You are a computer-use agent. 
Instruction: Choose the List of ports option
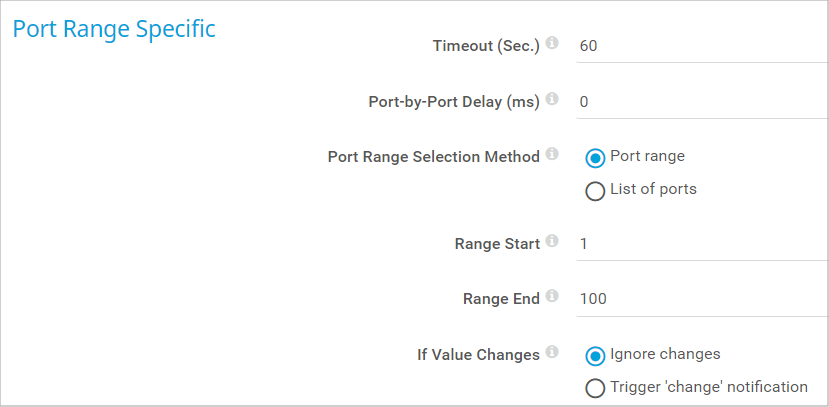595,190
